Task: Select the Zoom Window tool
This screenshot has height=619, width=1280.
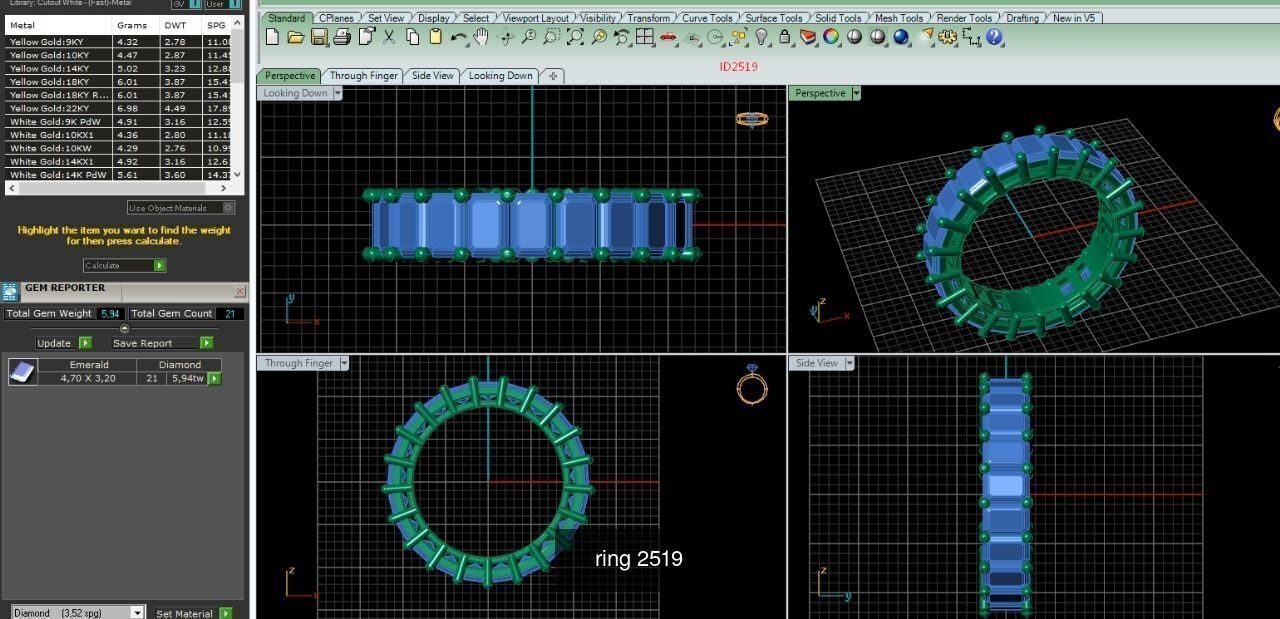Action: pyautogui.click(x=552, y=37)
